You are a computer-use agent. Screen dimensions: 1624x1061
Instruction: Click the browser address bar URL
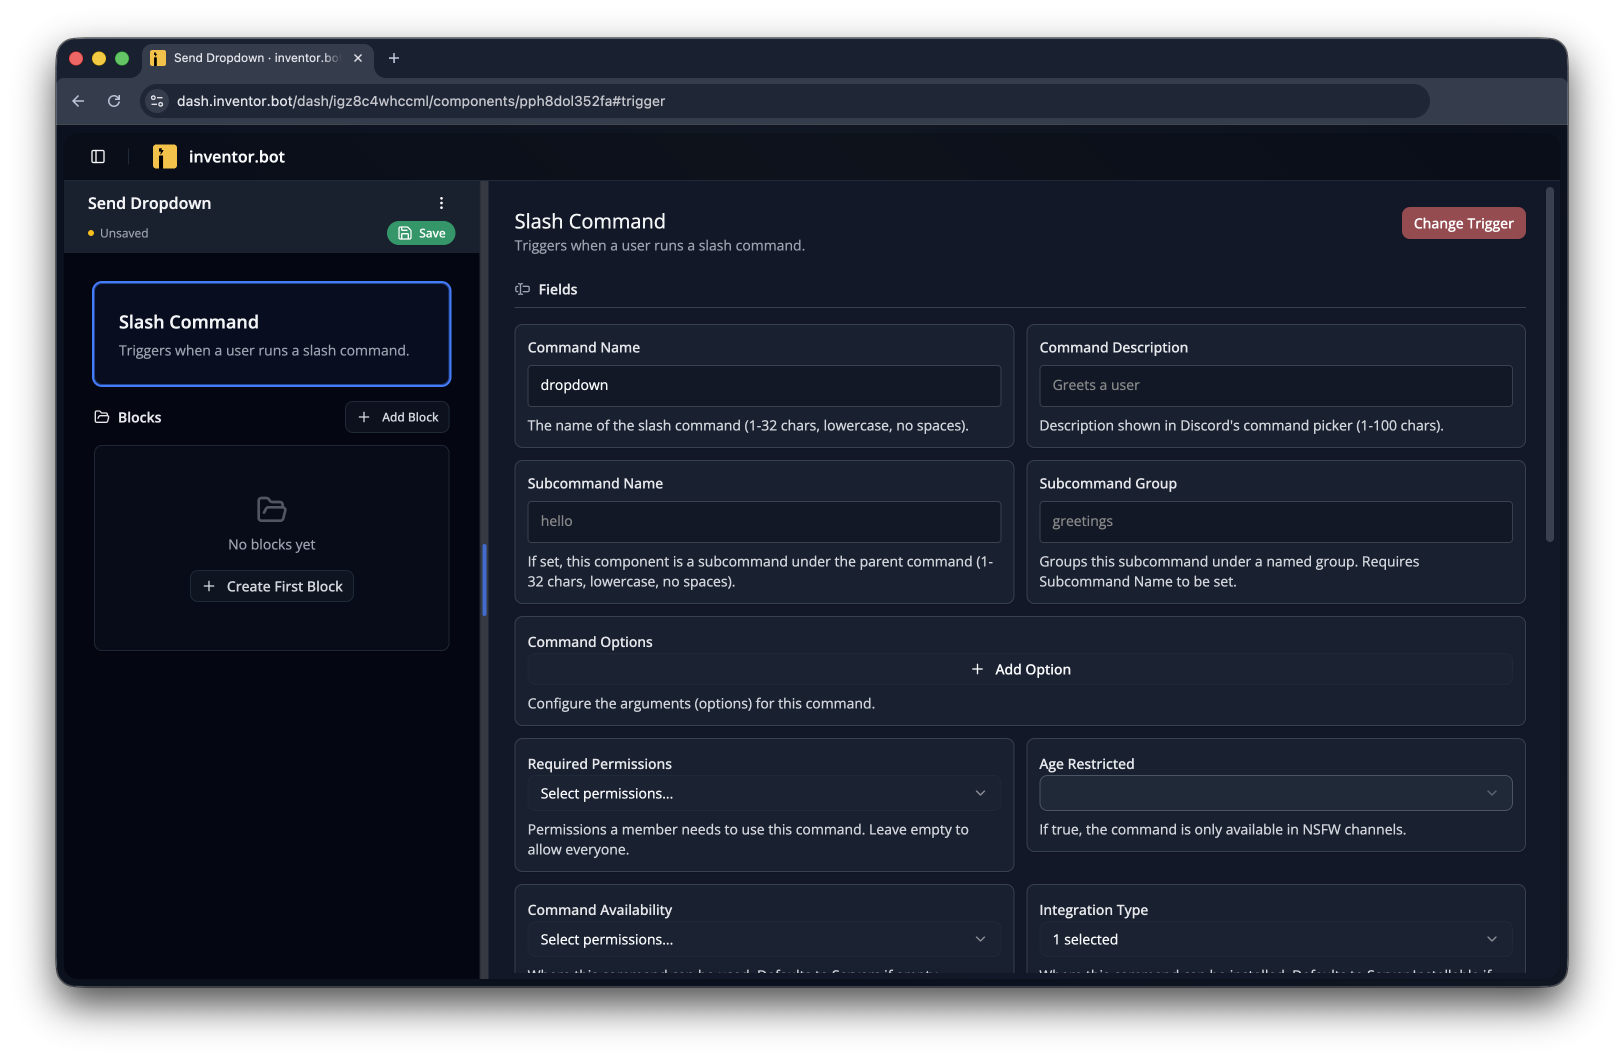[x=421, y=101]
